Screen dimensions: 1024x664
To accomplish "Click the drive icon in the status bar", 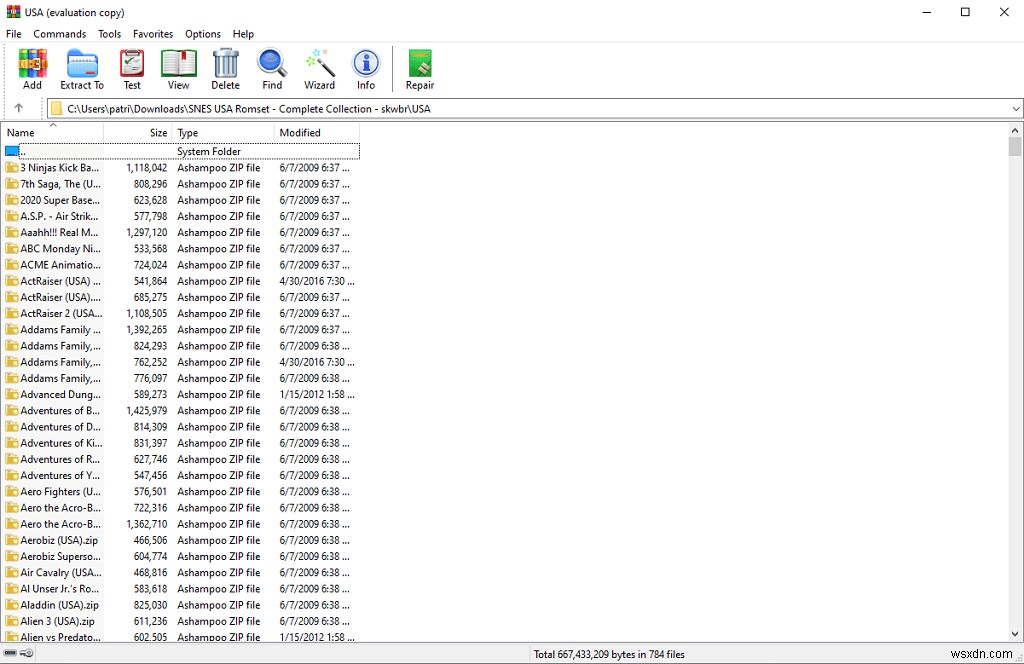I will click(10, 651).
